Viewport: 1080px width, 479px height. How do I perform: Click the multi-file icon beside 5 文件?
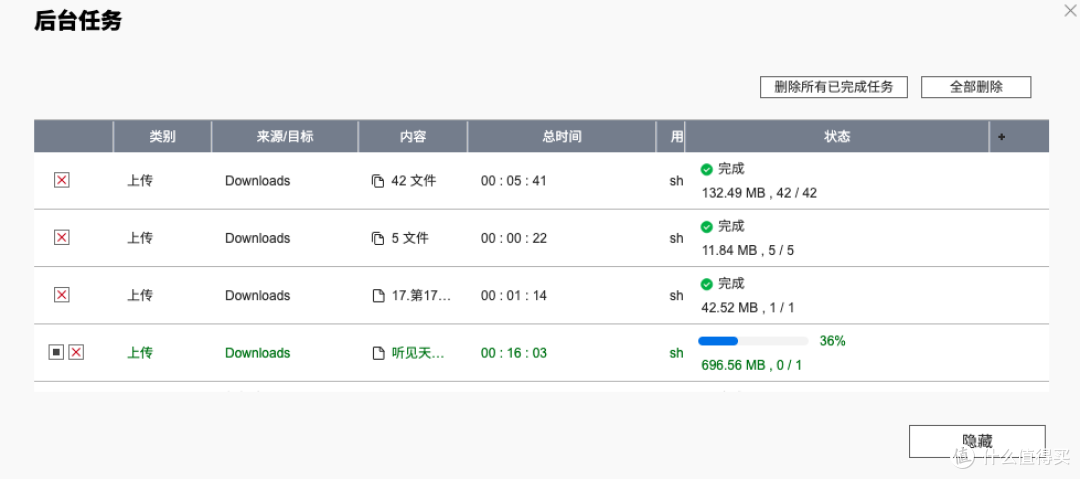click(377, 238)
